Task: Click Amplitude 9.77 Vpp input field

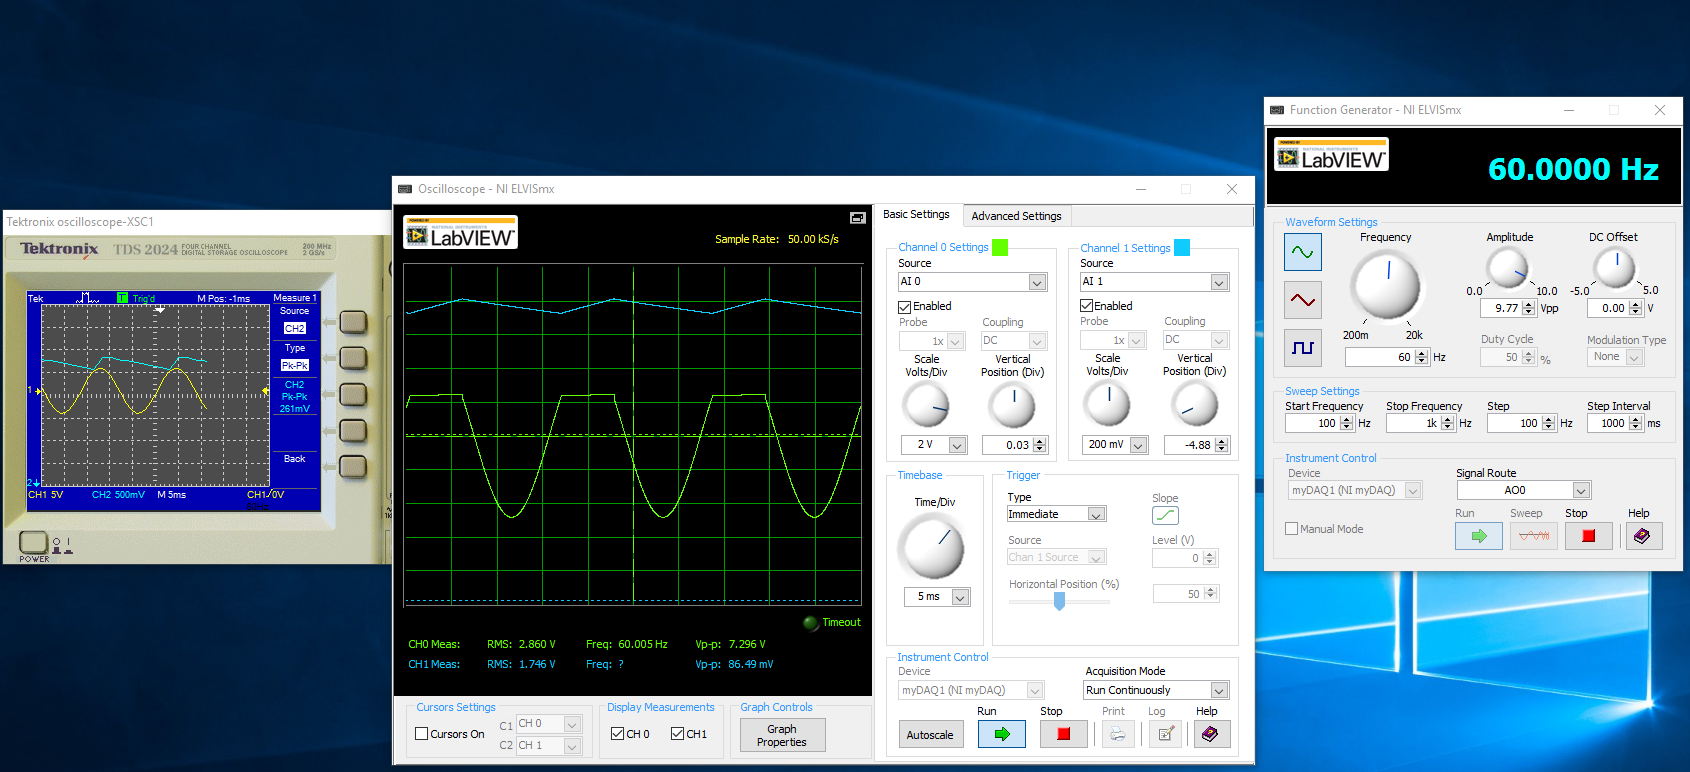Action: [1500, 308]
